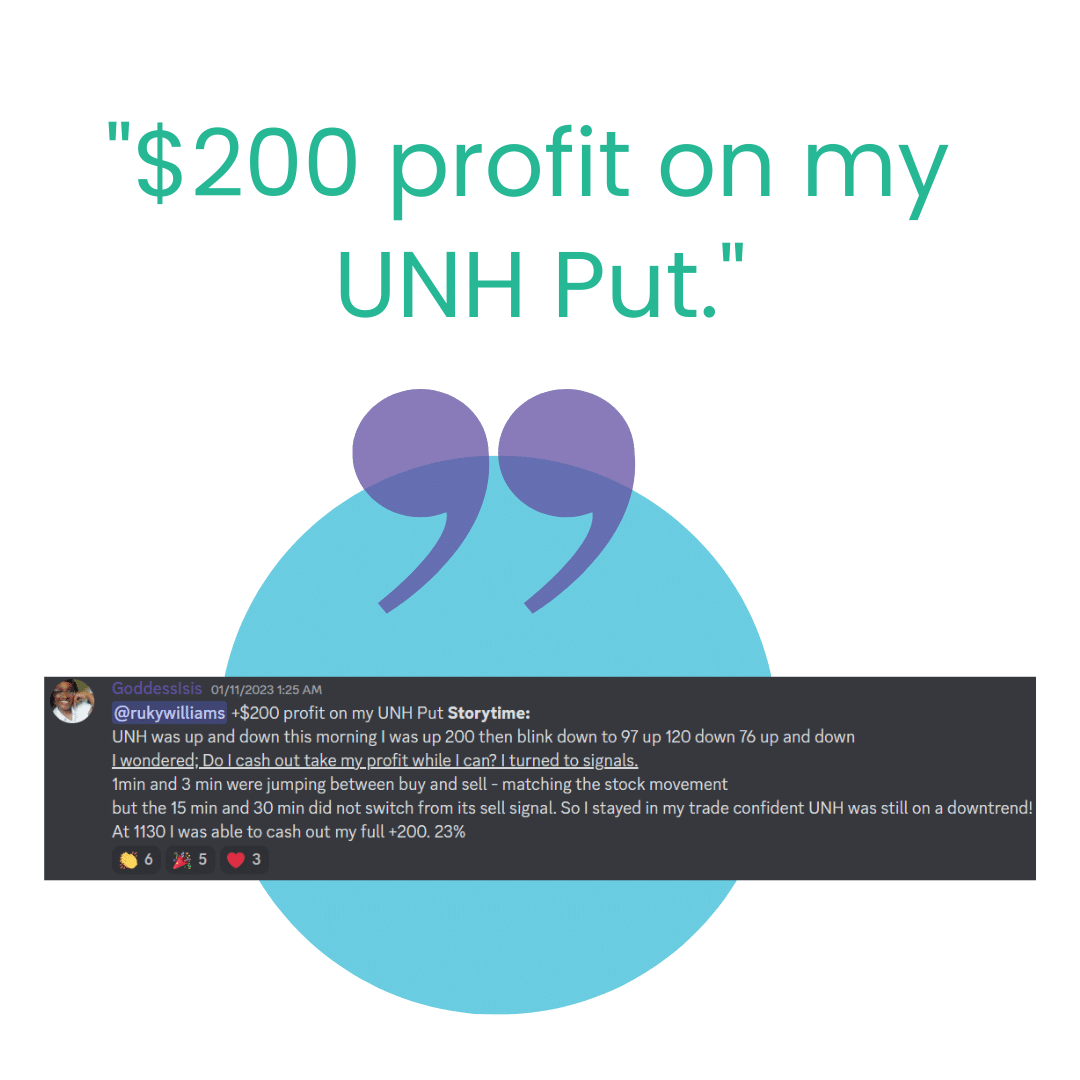The height and width of the screenshot is (1080, 1080).
Task: Click the green "$200 profit on my" headline
Action: (528, 167)
